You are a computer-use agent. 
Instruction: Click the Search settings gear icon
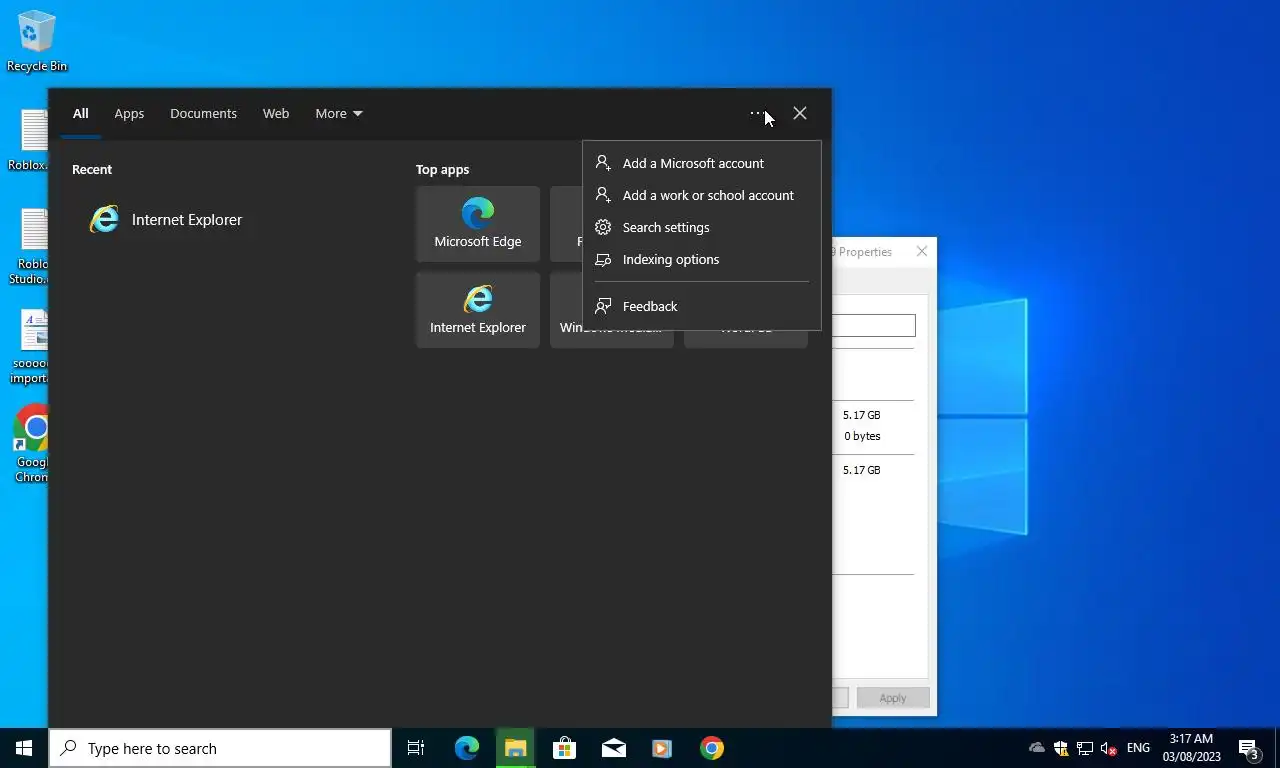[603, 227]
